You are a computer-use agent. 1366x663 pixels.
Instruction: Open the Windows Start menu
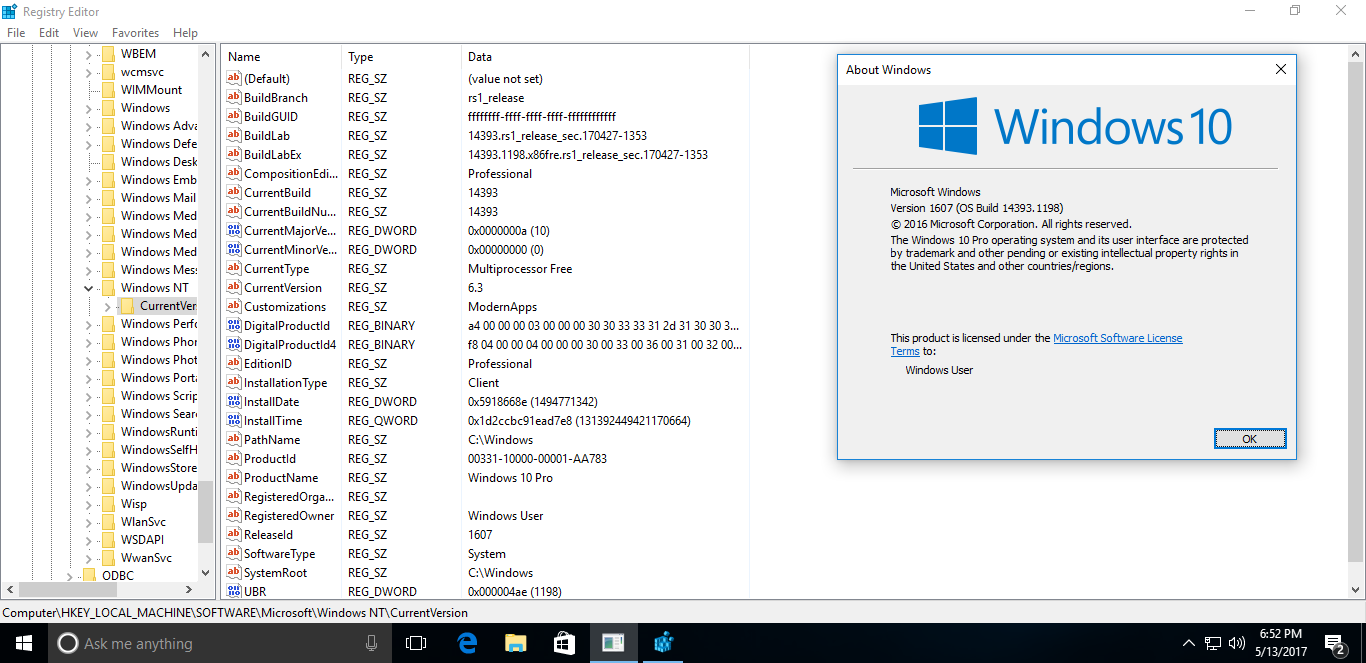coord(24,643)
